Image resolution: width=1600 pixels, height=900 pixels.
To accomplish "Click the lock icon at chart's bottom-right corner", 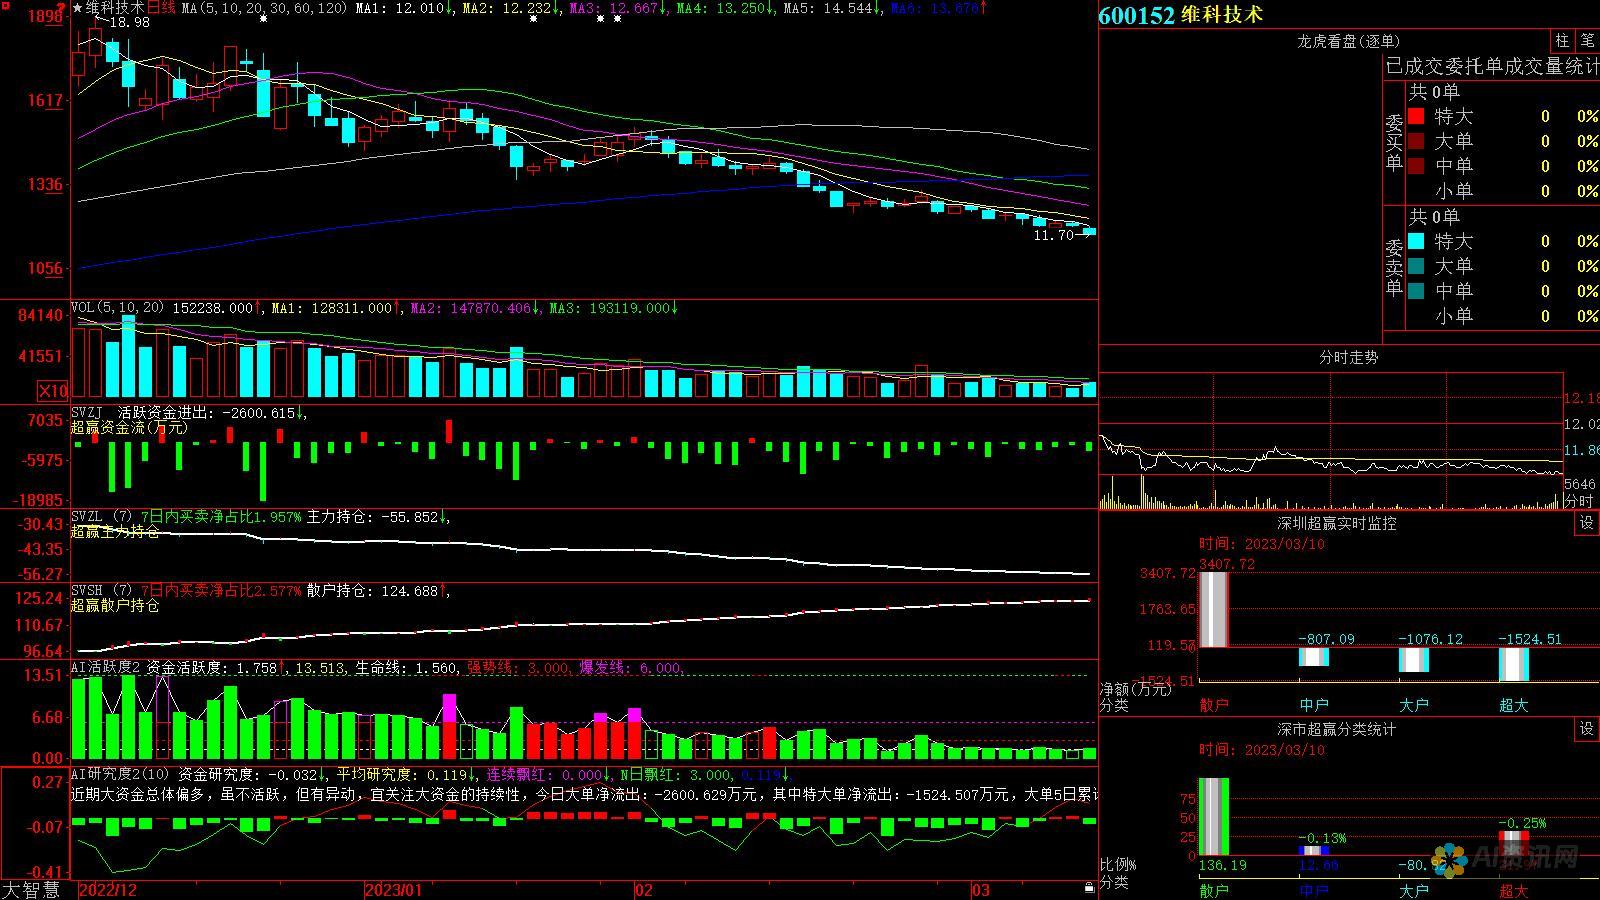I will [x=1089, y=888].
